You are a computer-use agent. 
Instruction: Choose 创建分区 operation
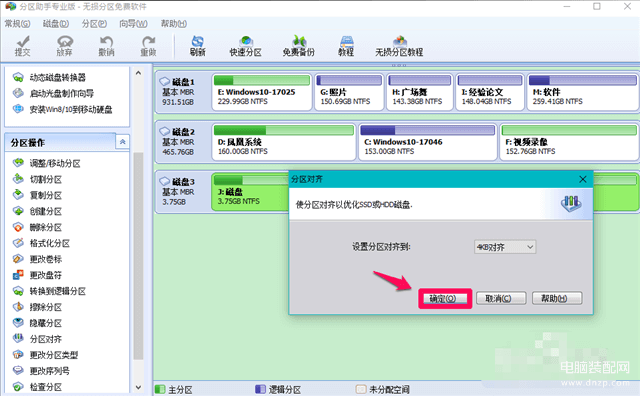tap(37, 211)
